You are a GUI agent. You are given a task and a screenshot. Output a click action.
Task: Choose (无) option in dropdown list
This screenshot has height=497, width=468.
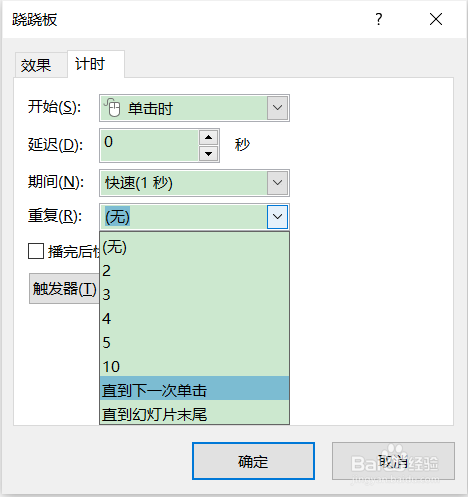(x=194, y=246)
